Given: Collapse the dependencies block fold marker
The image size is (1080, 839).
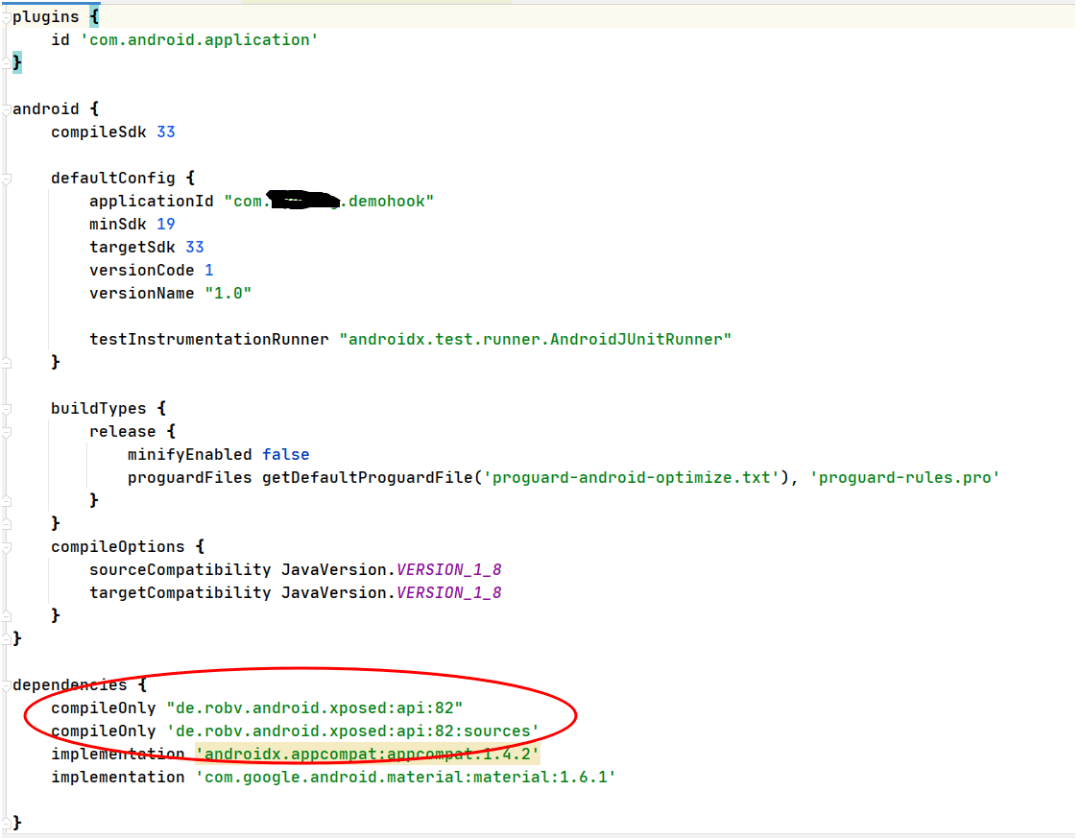Looking at the screenshot, I should point(6,685).
